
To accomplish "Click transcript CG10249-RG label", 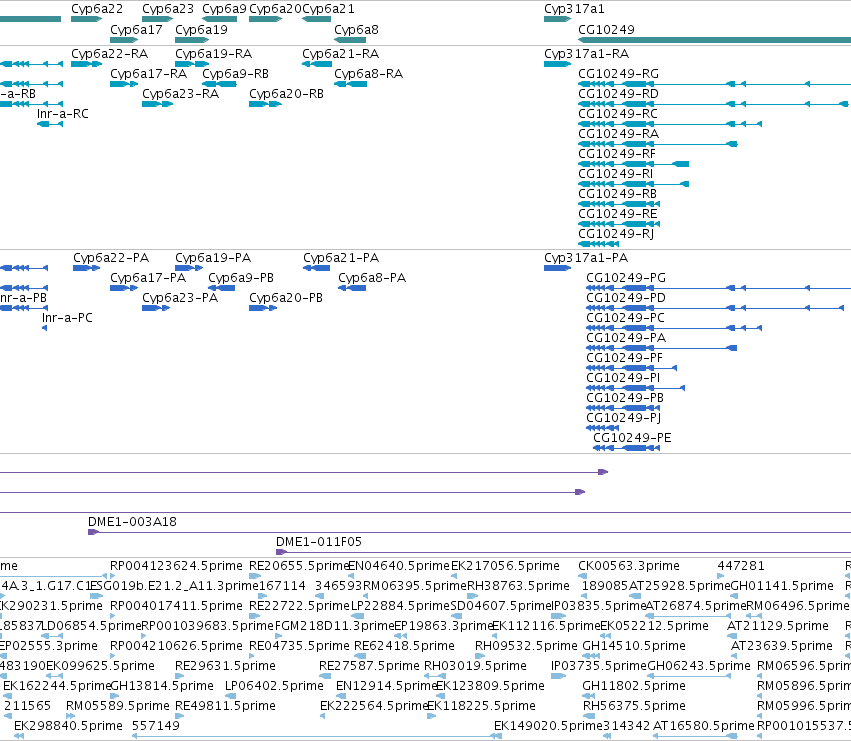I will click(618, 74).
